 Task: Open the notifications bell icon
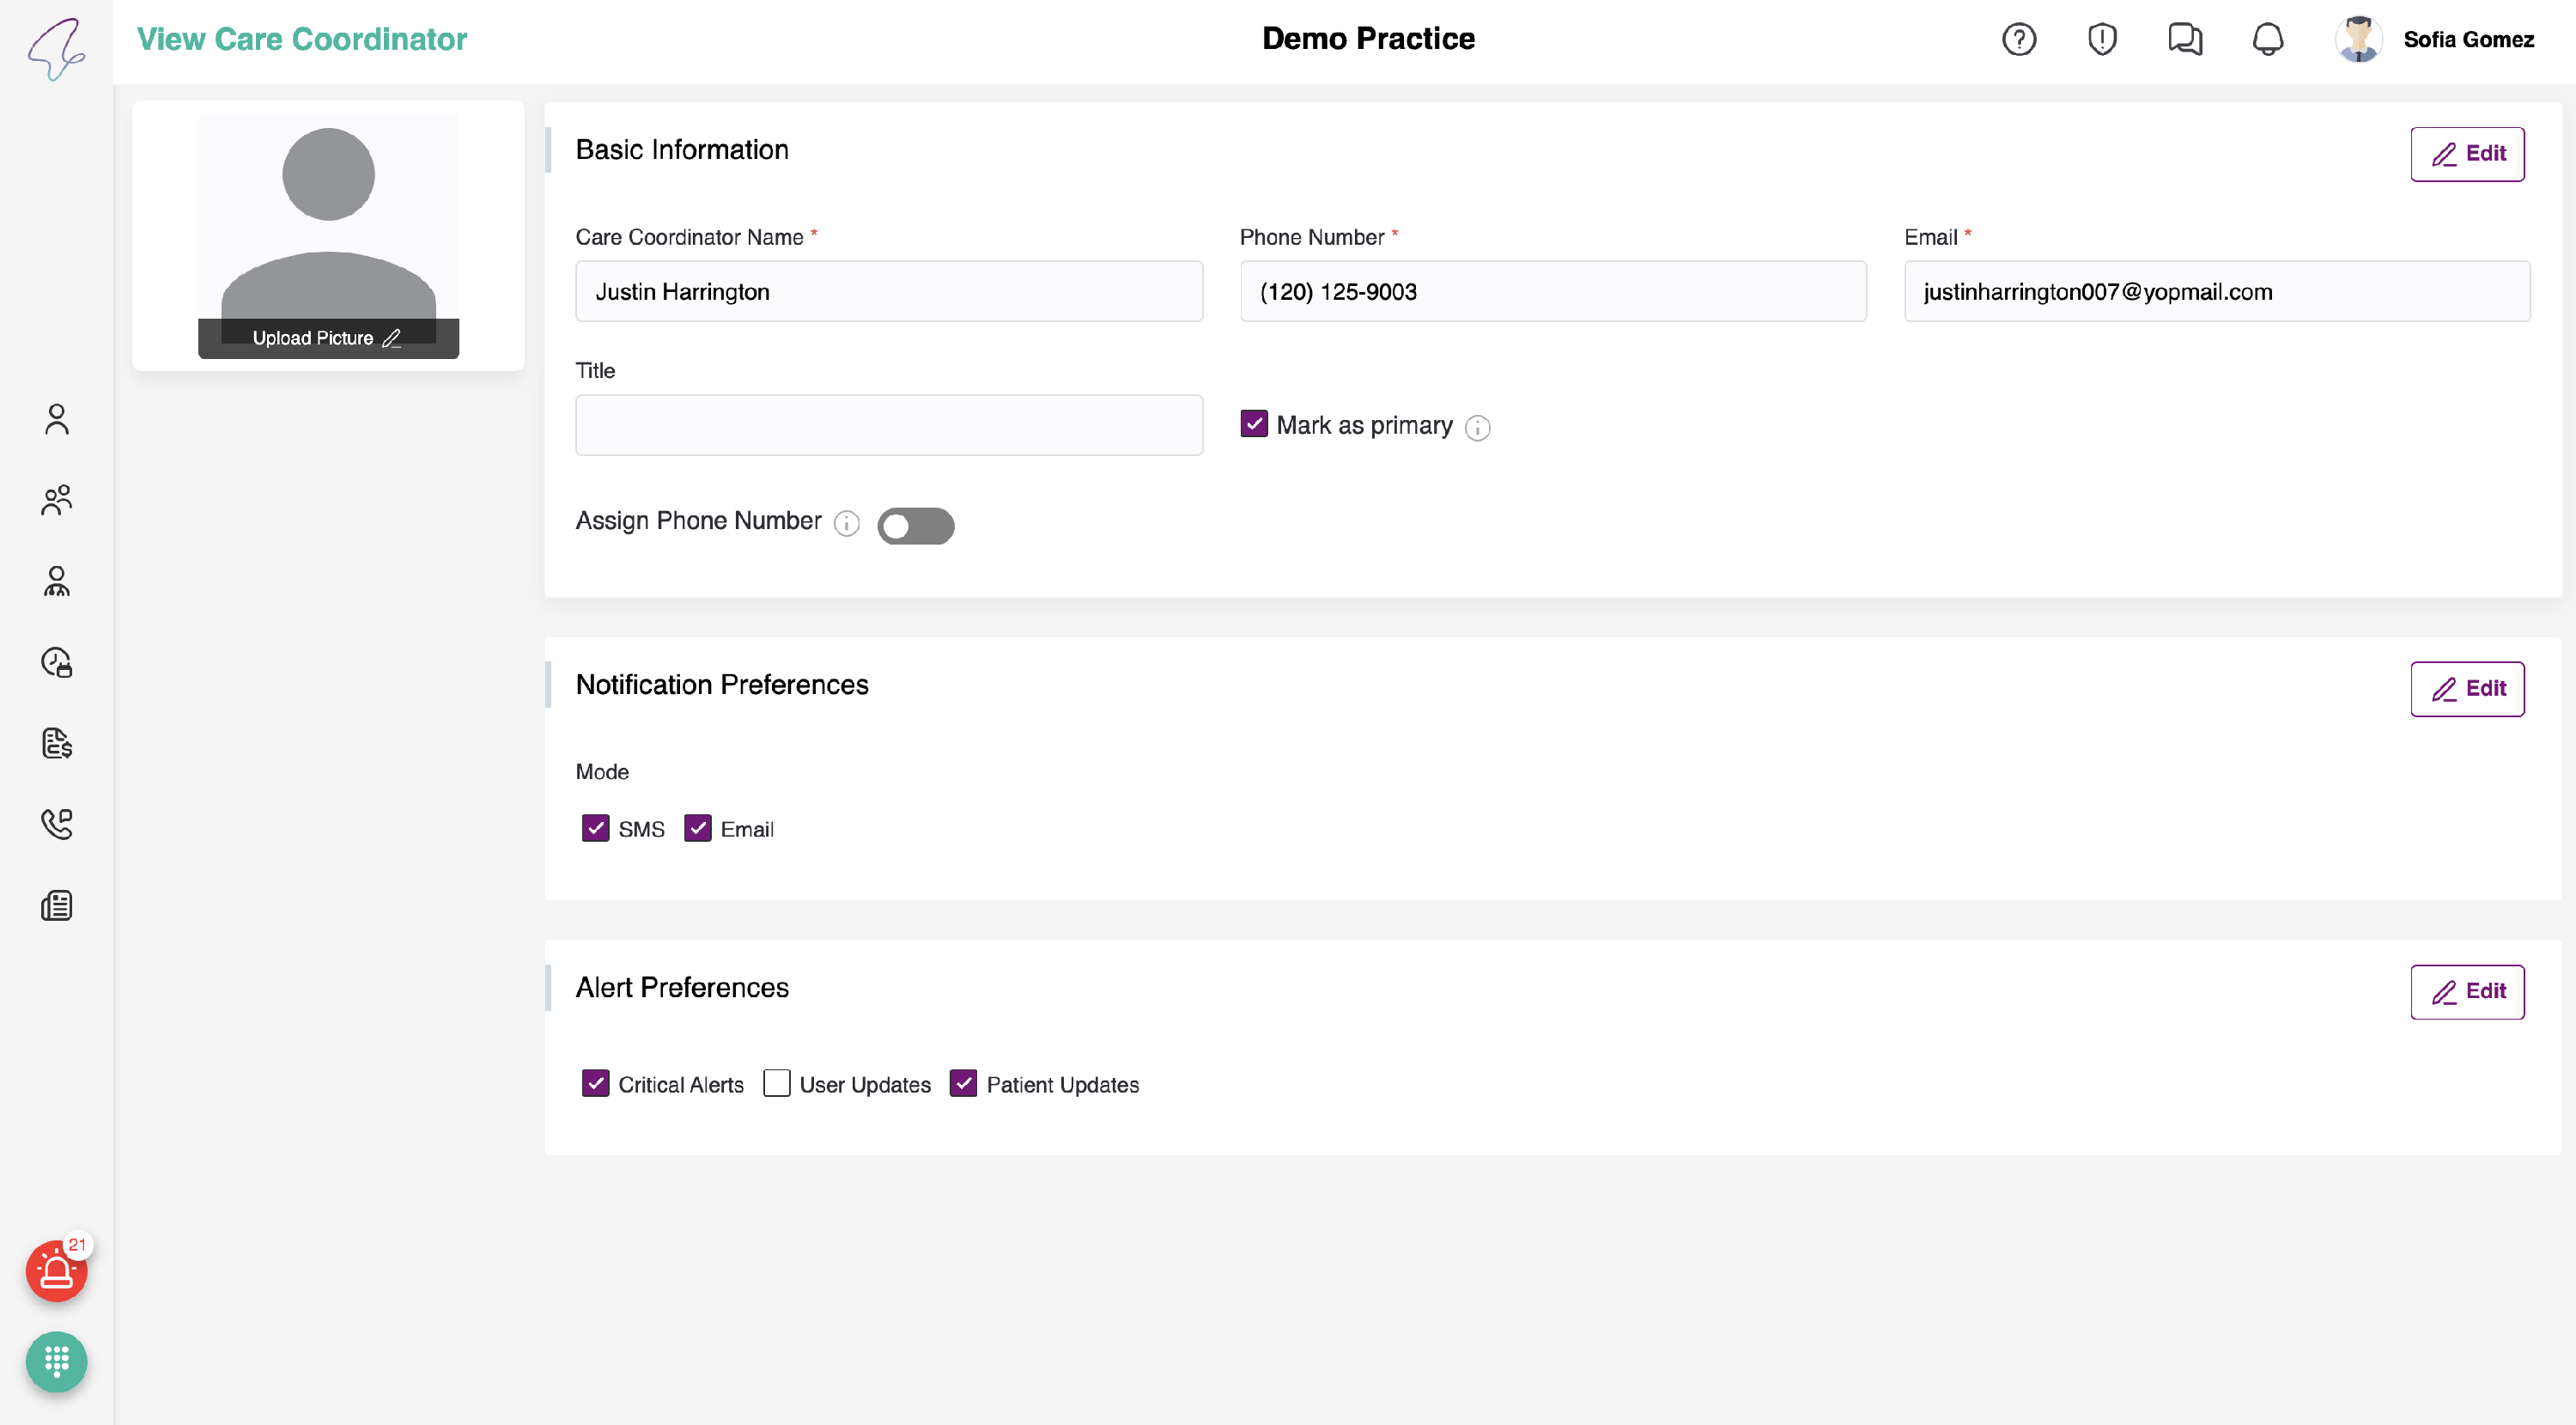[x=2267, y=39]
